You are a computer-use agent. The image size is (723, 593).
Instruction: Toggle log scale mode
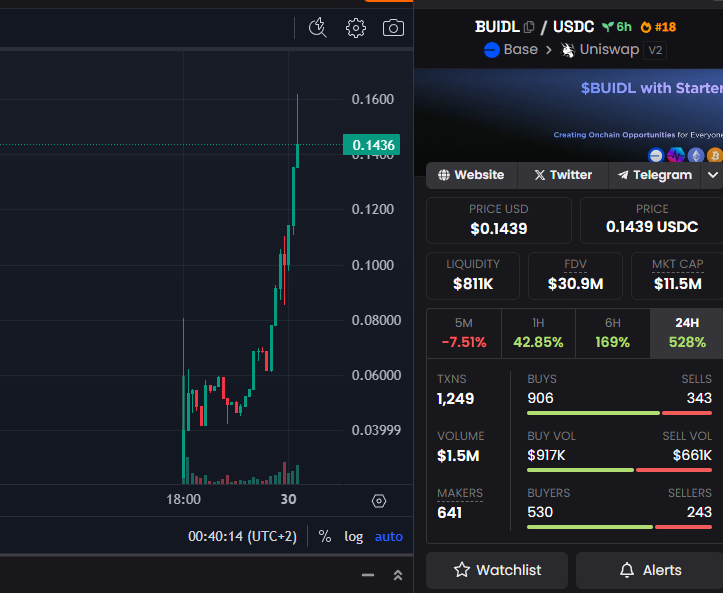tap(354, 536)
